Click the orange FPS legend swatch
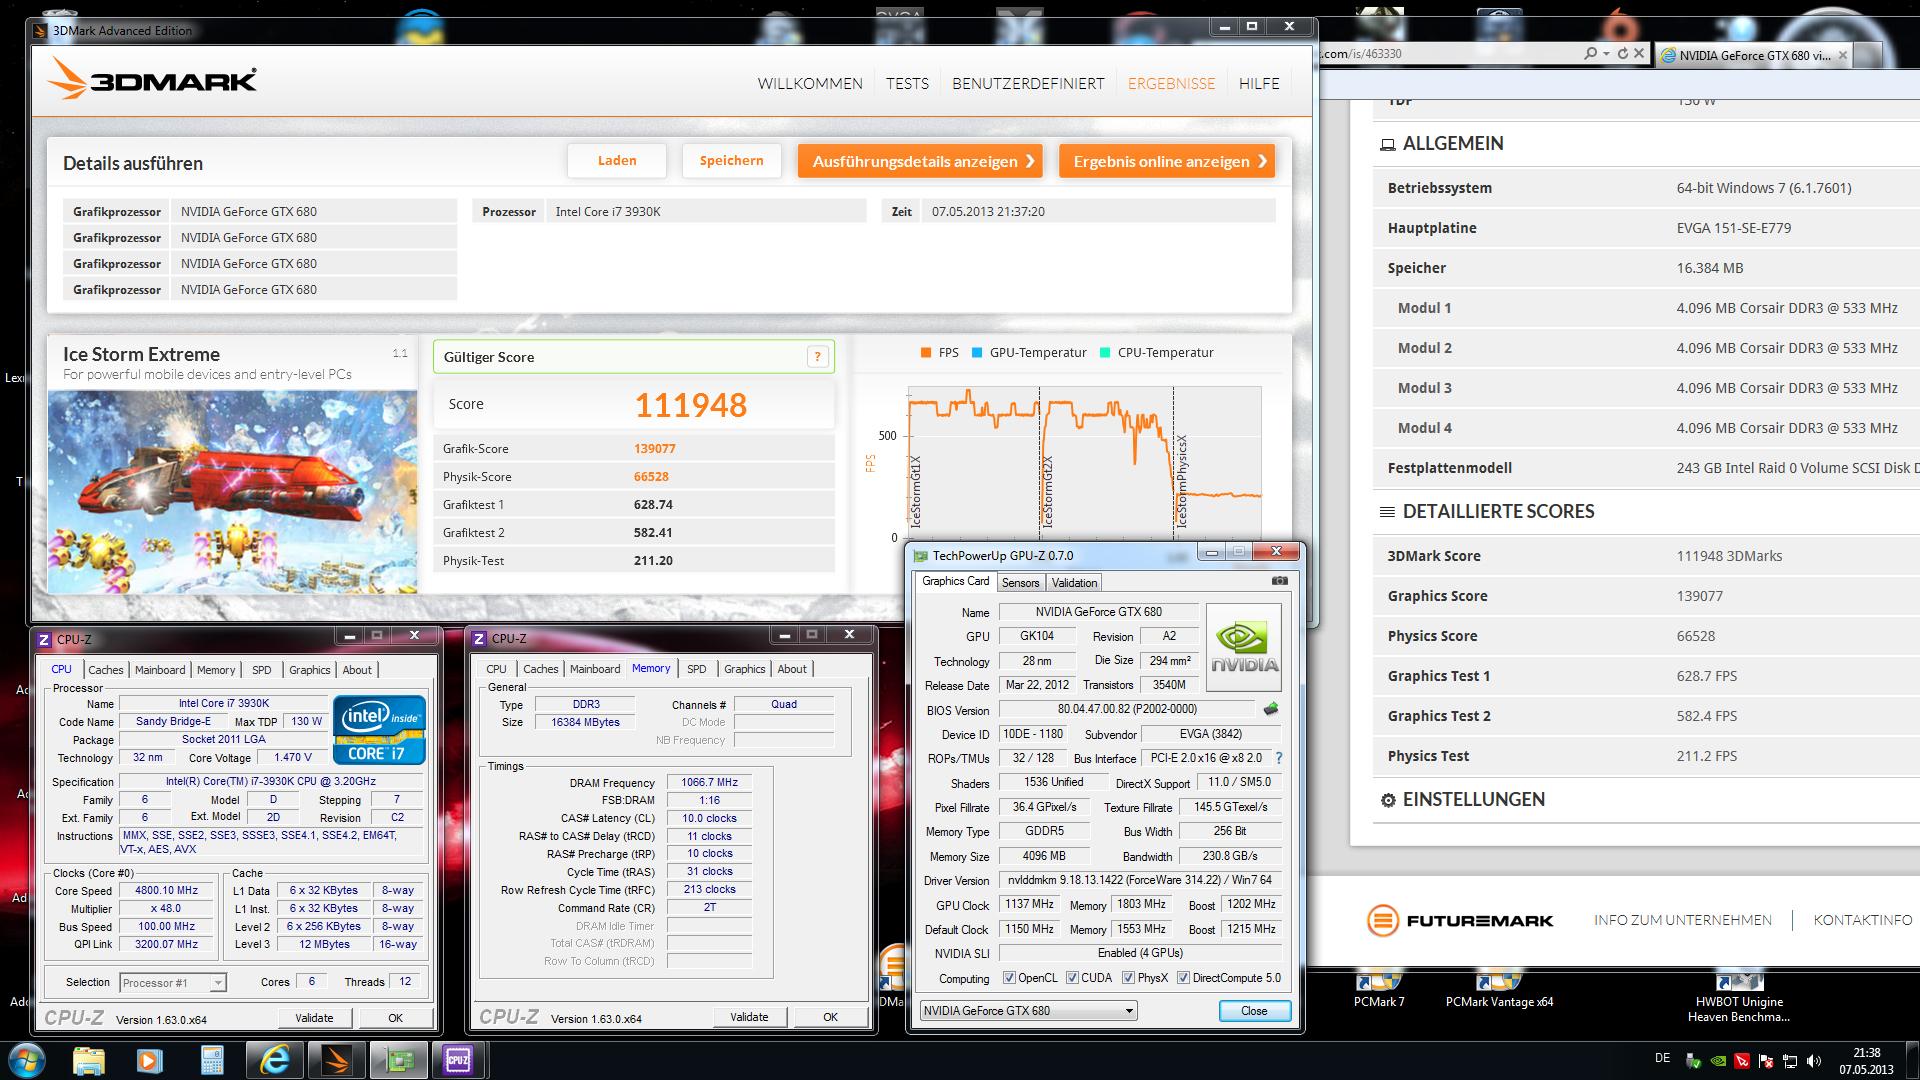The image size is (1920, 1080). point(925,352)
